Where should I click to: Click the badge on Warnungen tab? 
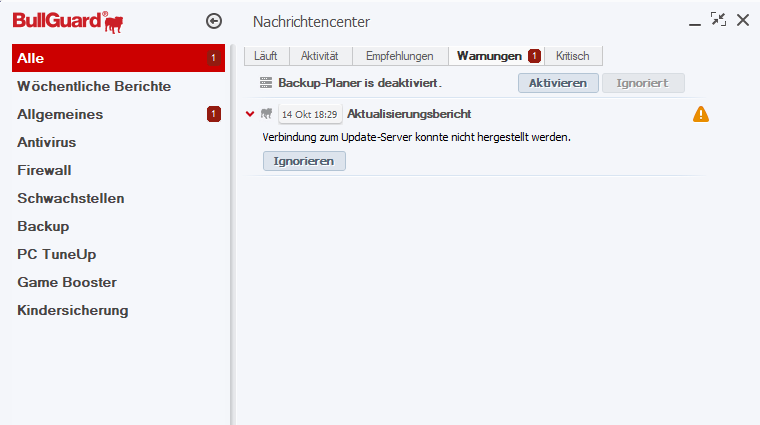click(534, 56)
